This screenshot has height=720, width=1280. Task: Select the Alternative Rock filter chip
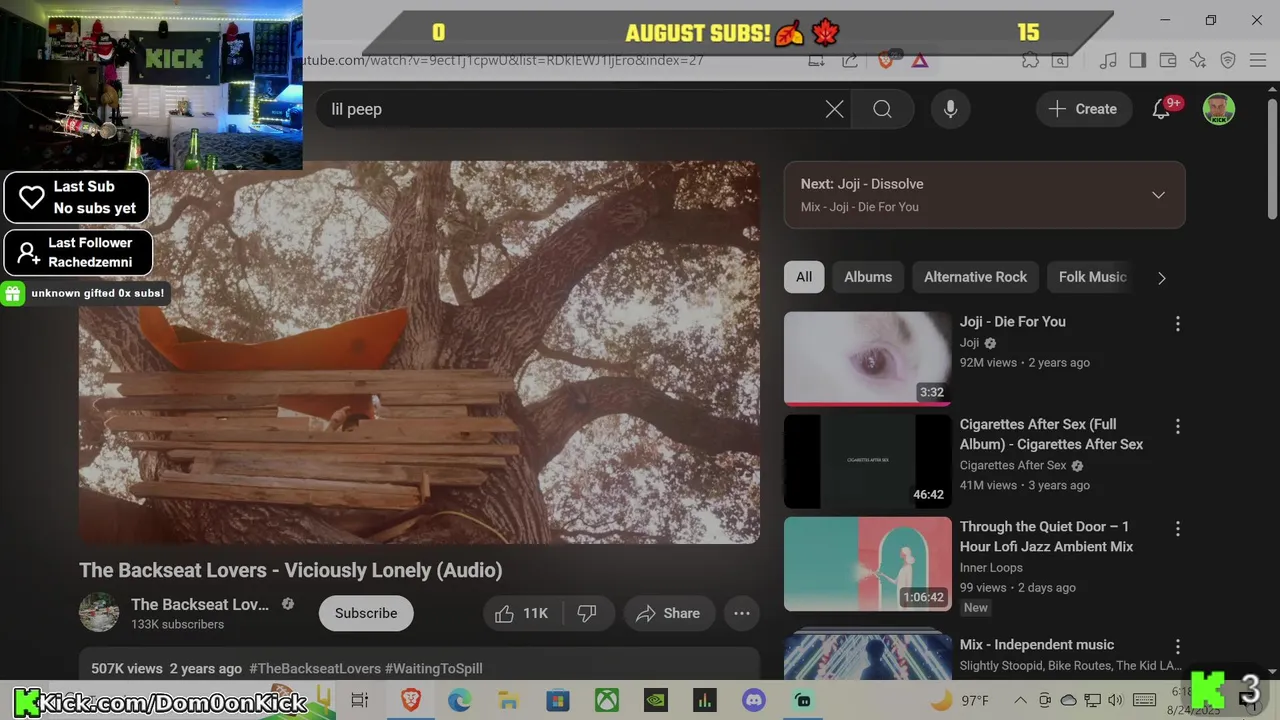tap(975, 277)
